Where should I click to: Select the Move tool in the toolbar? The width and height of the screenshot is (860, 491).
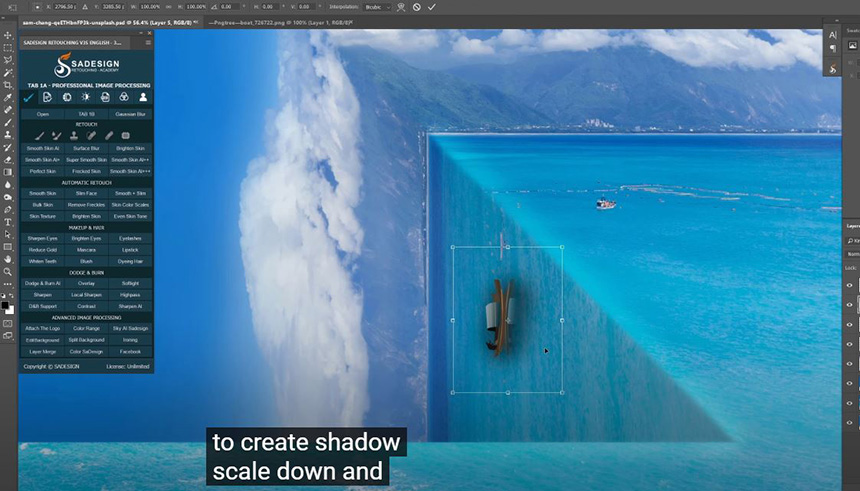click(8, 35)
